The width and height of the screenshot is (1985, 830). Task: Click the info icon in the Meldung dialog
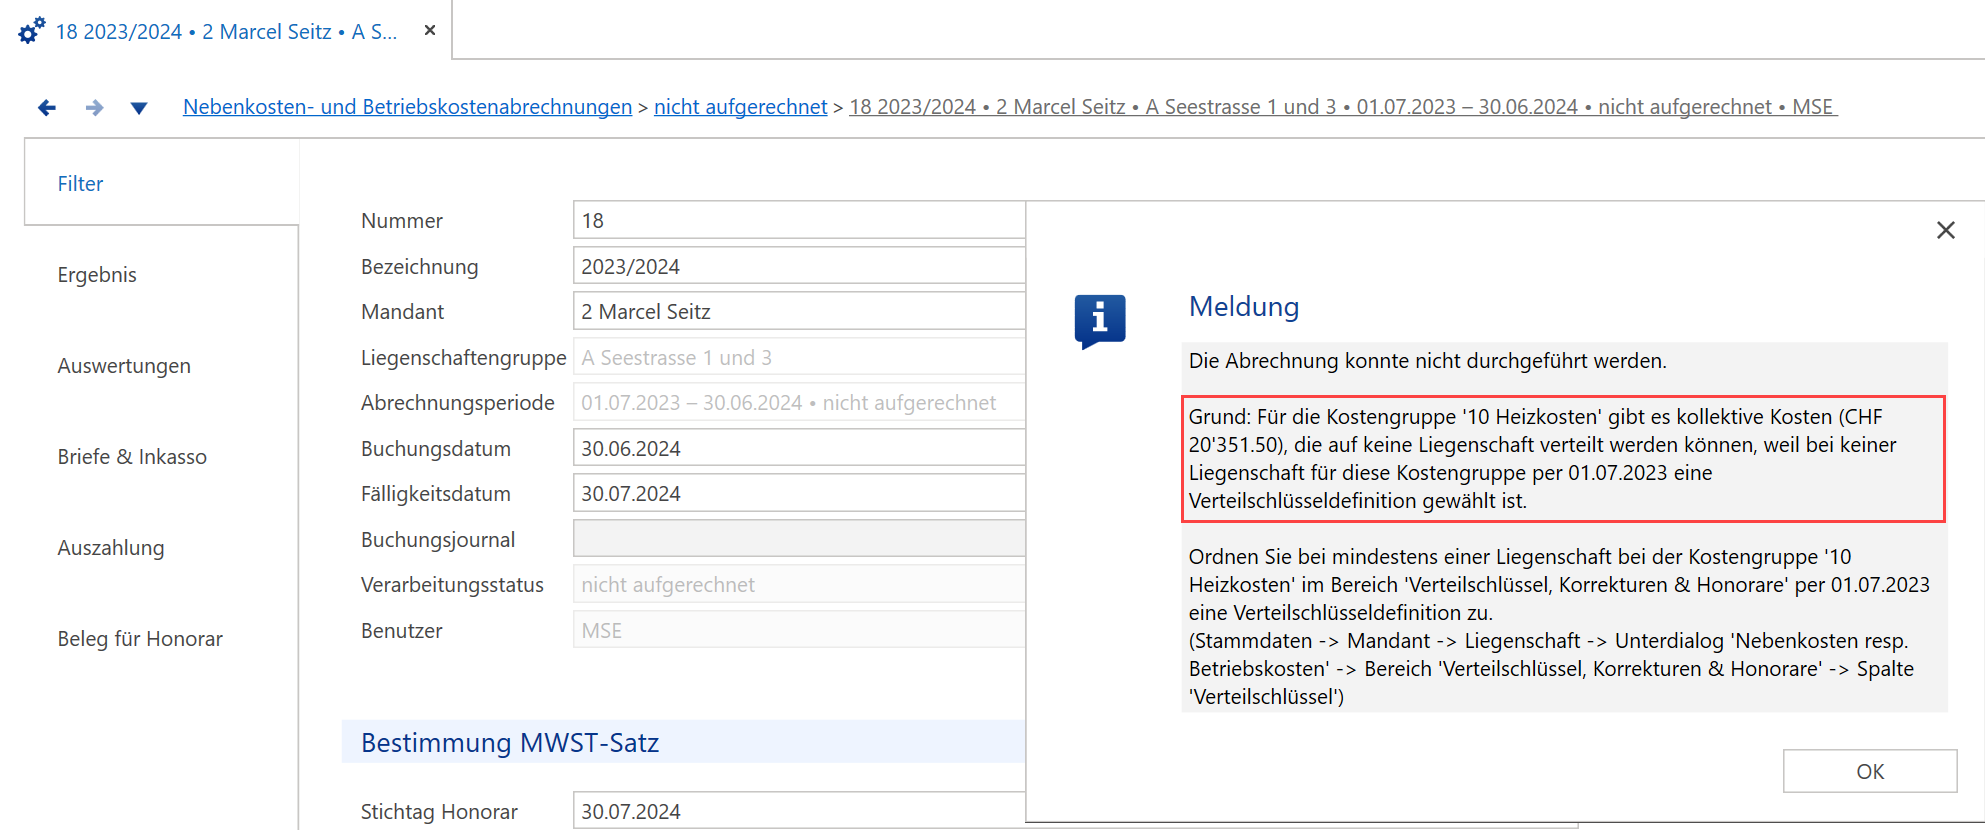click(x=1100, y=321)
